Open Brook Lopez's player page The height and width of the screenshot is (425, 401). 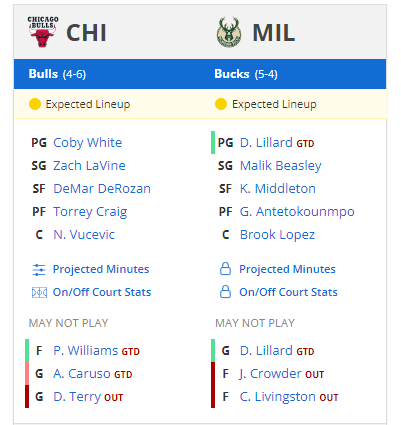(277, 235)
